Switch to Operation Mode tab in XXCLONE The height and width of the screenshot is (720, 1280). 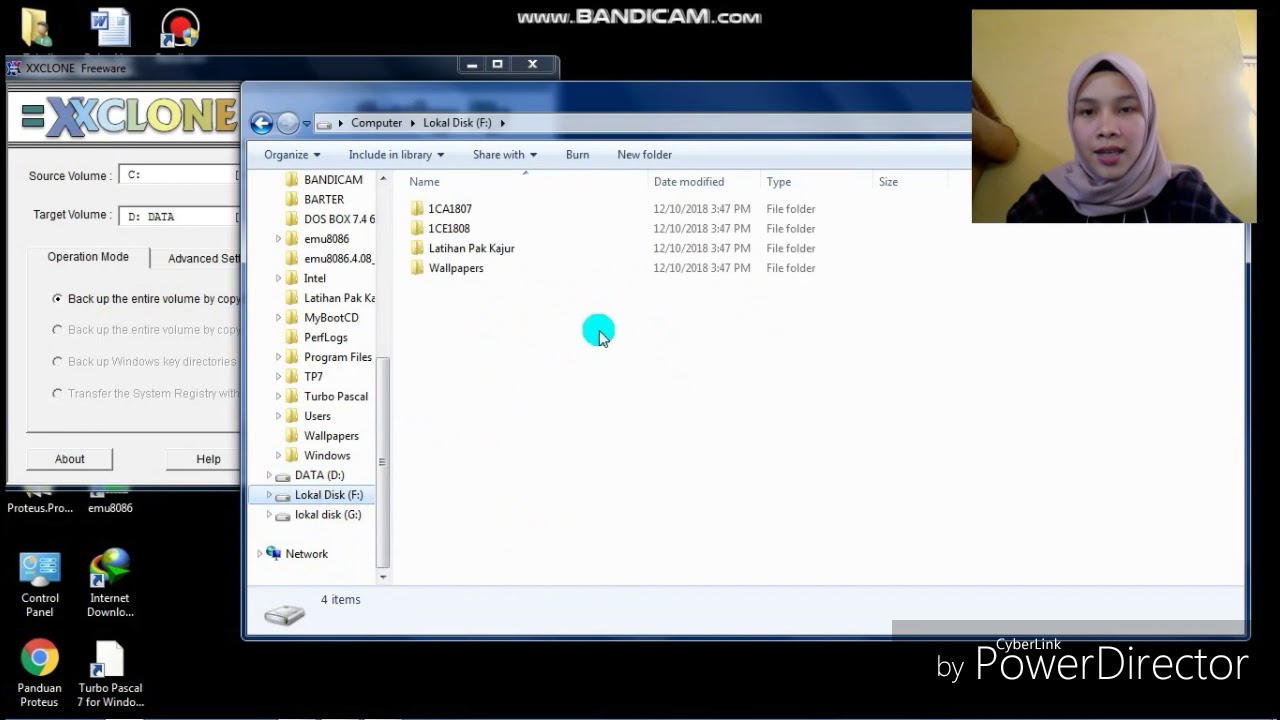[x=88, y=257]
